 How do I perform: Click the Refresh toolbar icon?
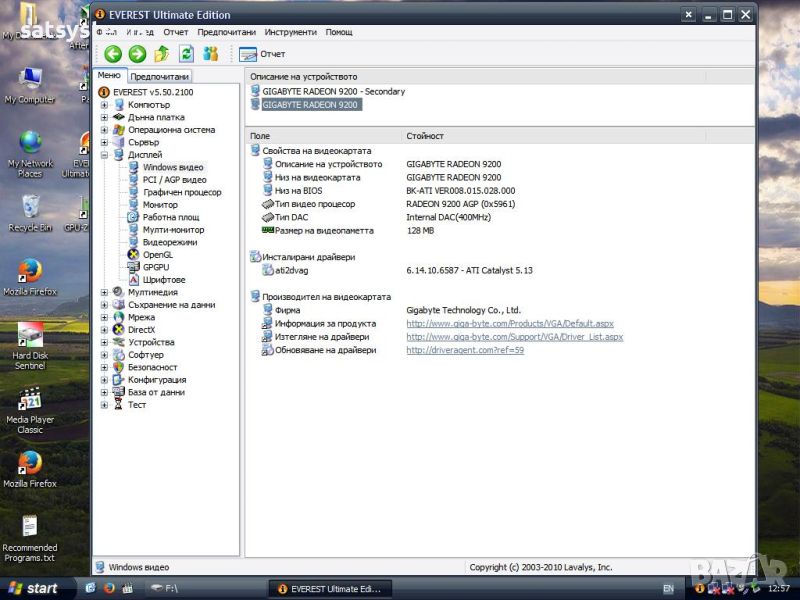point(186,54)
